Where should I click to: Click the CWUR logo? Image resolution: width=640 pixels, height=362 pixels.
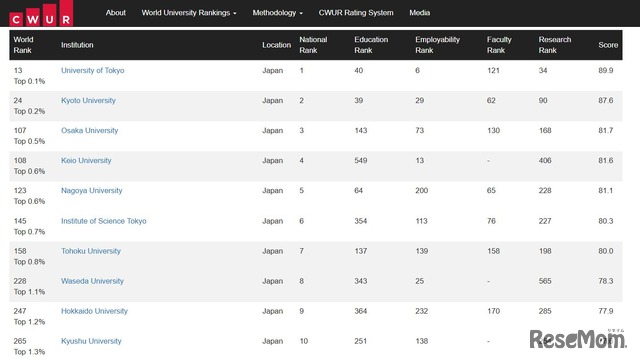point(41,13)
